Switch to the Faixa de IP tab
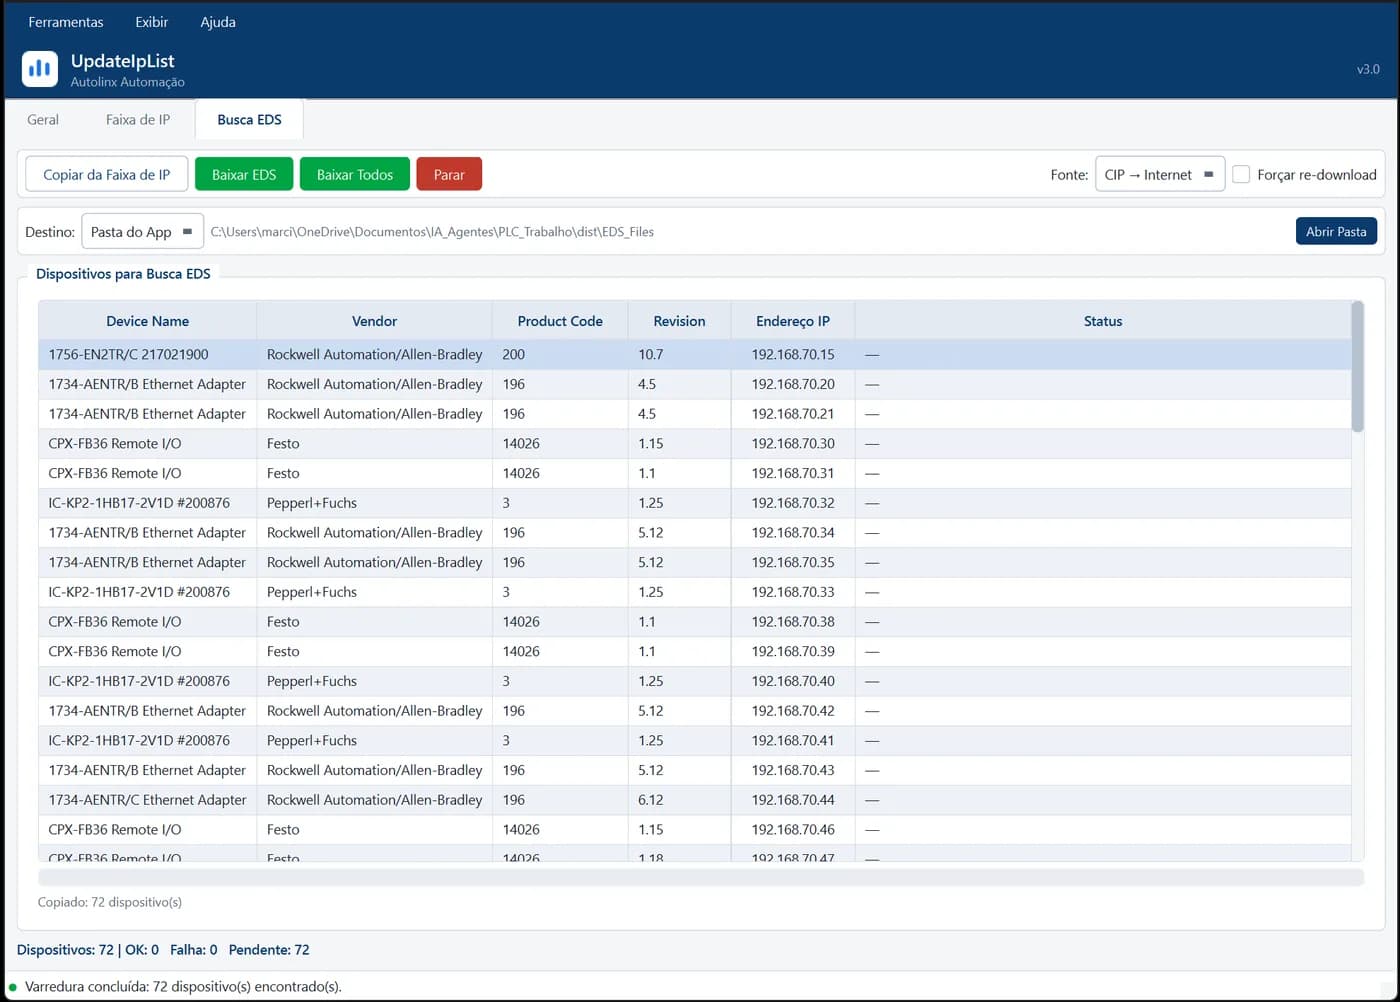The width and height of the screenshot is (1400, 1002). (x=138, y=119)
